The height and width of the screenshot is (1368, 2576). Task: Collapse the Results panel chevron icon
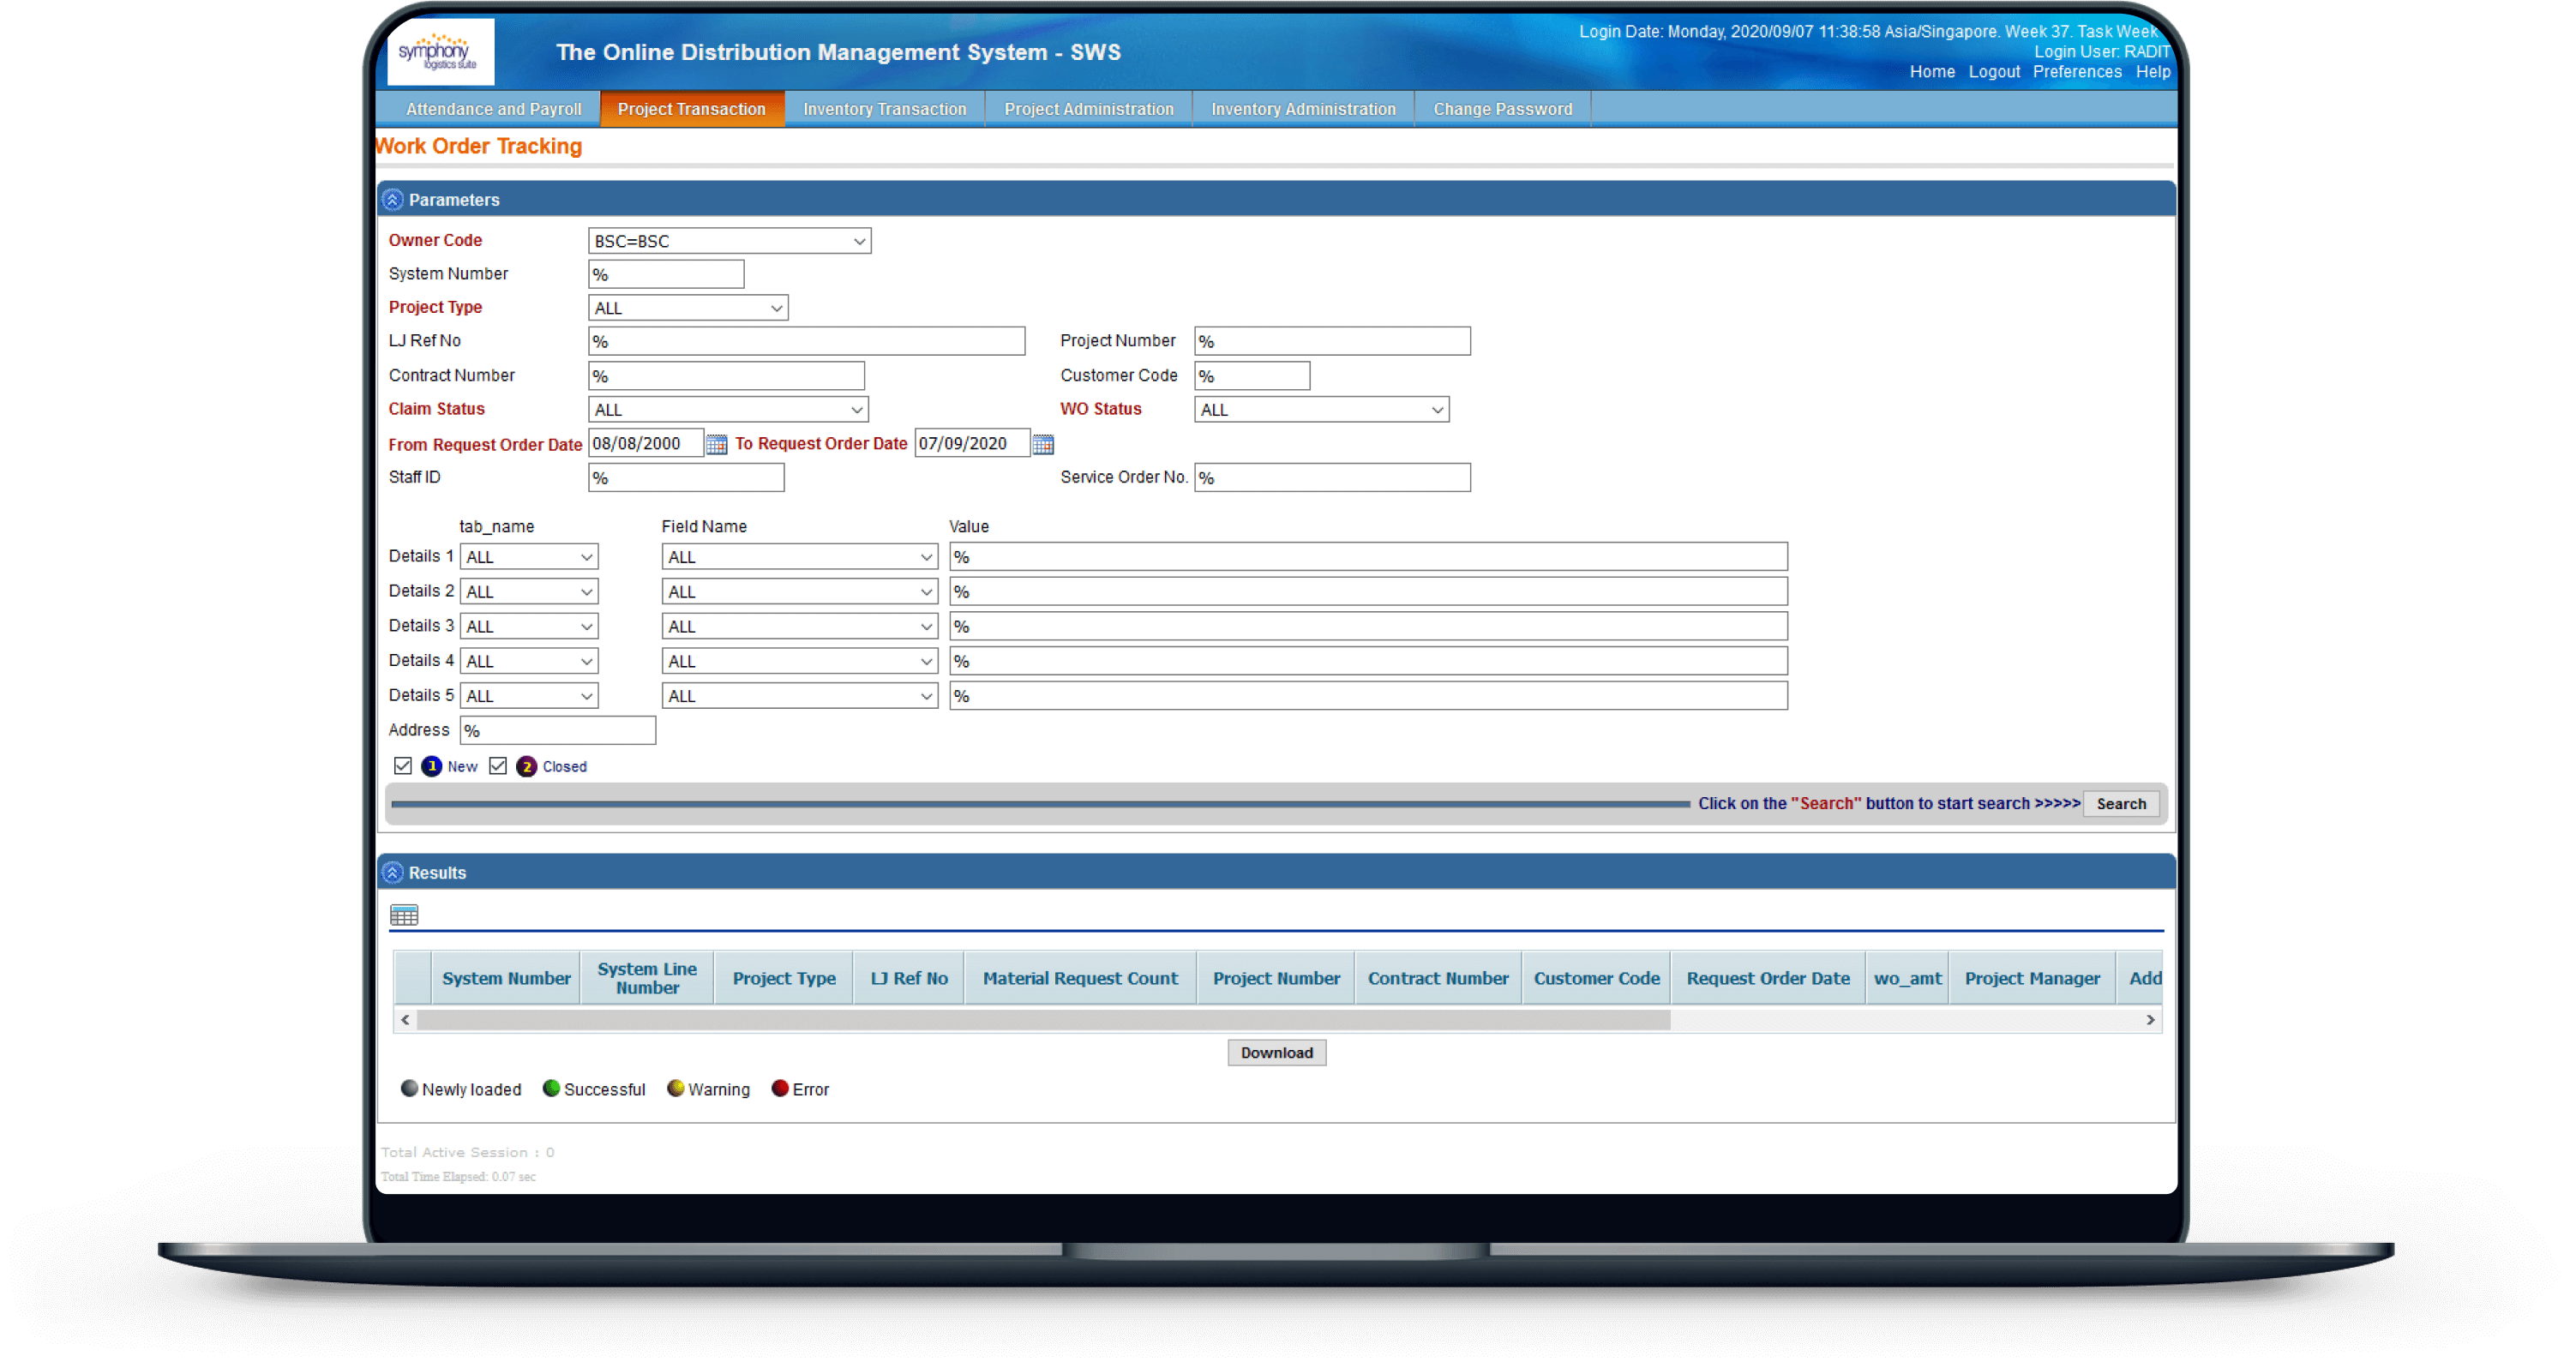(393, 873)
